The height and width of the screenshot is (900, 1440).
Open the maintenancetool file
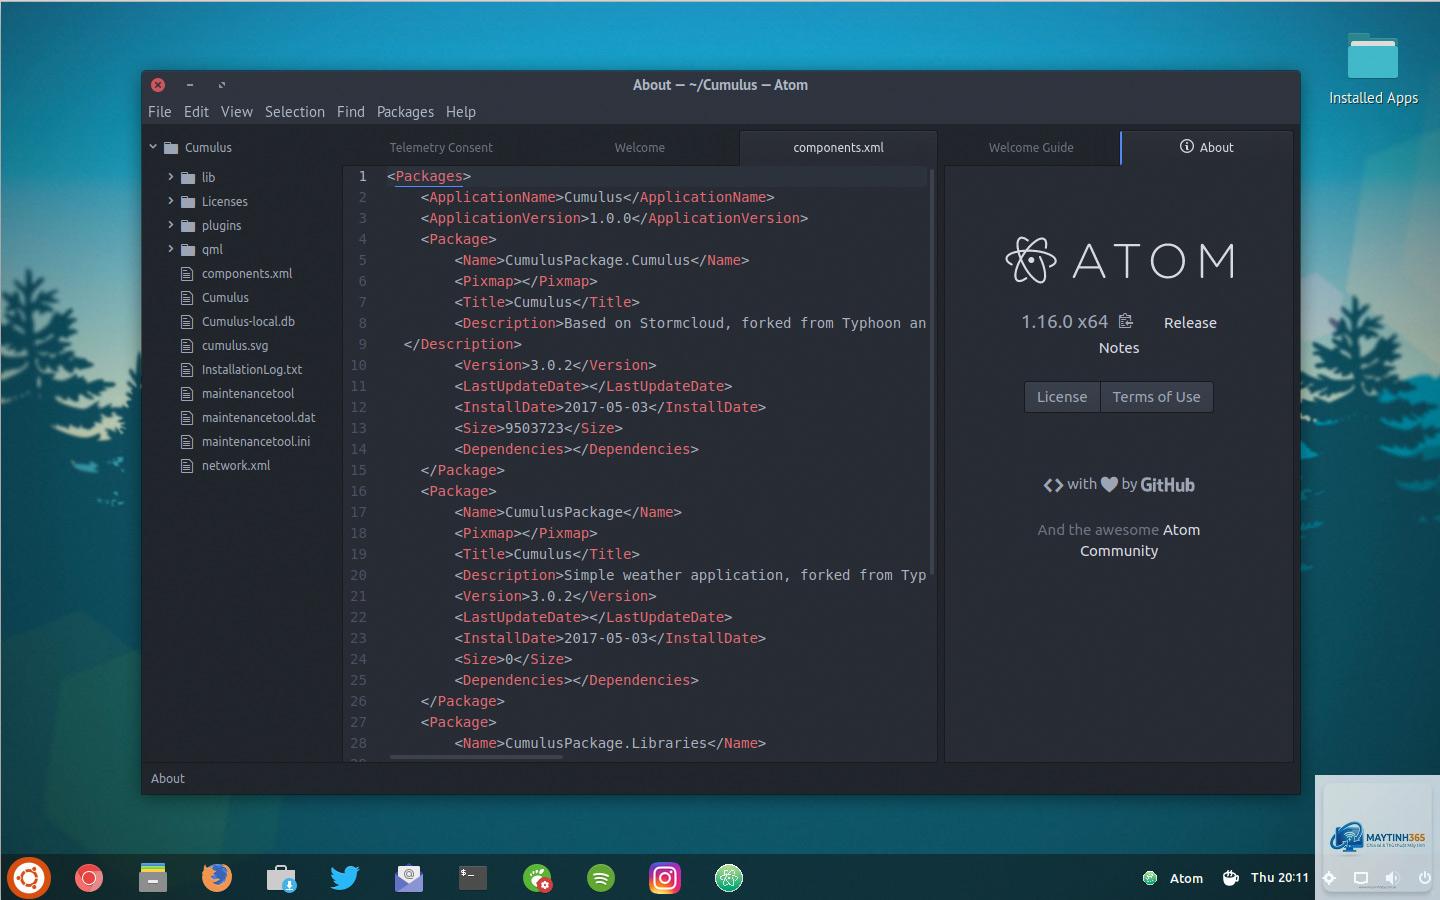(x=248, y=393)
